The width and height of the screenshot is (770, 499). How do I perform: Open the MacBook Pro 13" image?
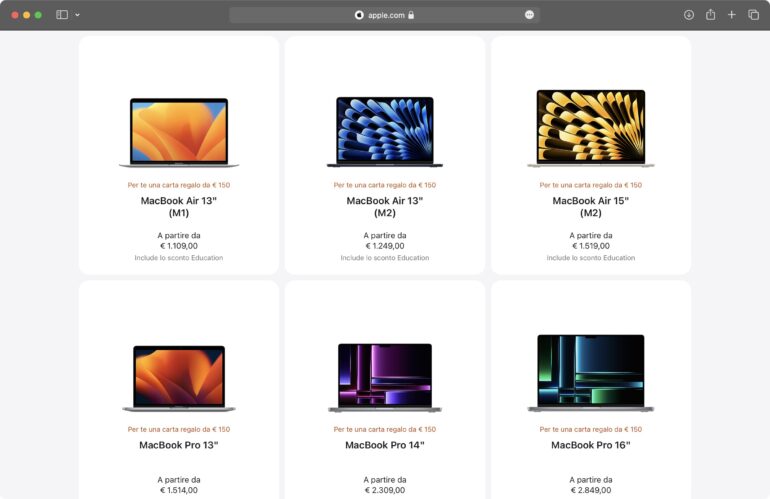(179, 378)
